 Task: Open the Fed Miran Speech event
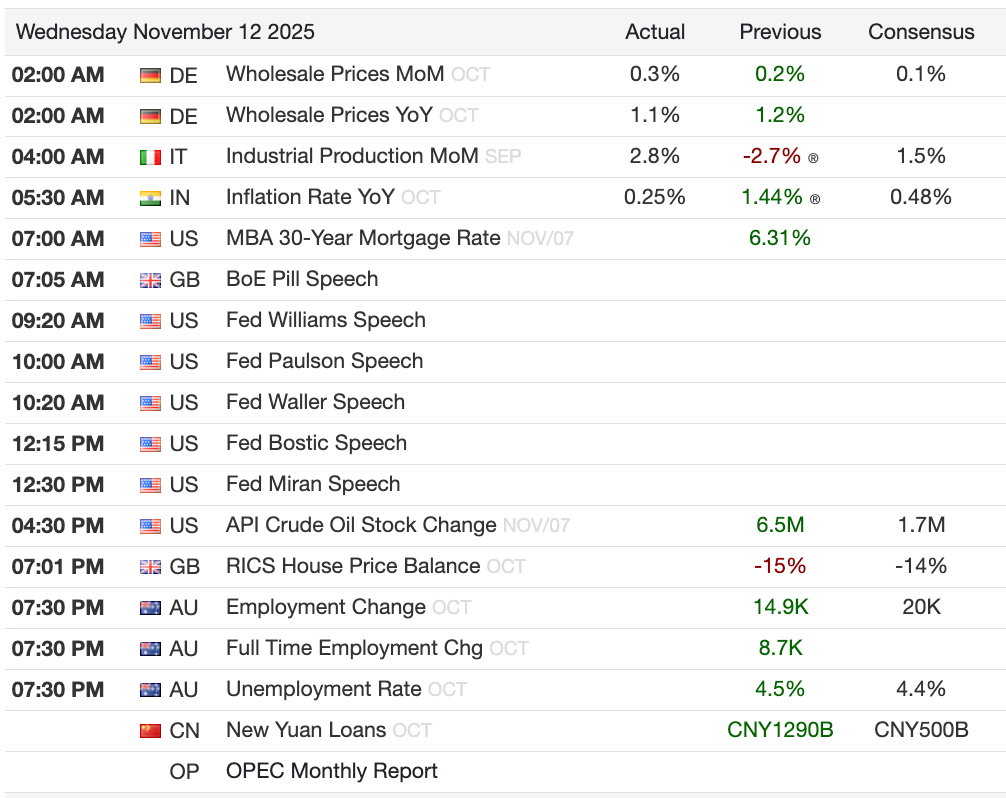click(313, 484)
